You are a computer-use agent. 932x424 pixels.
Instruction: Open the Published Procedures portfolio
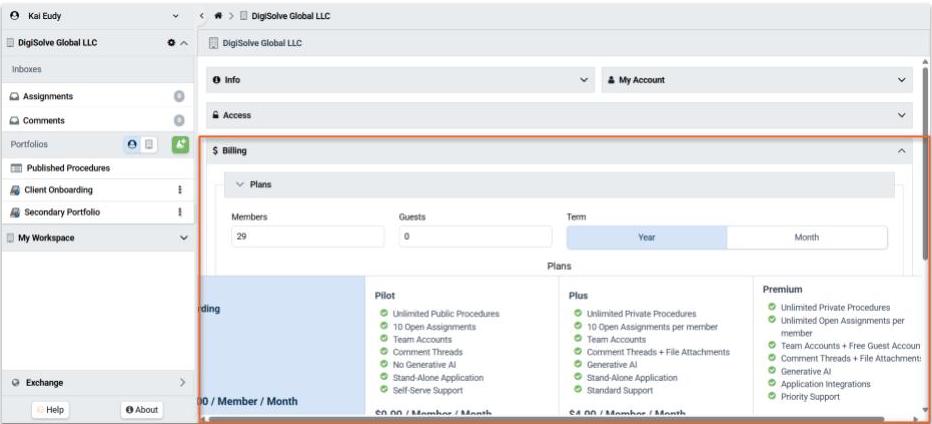click(68, 168)
